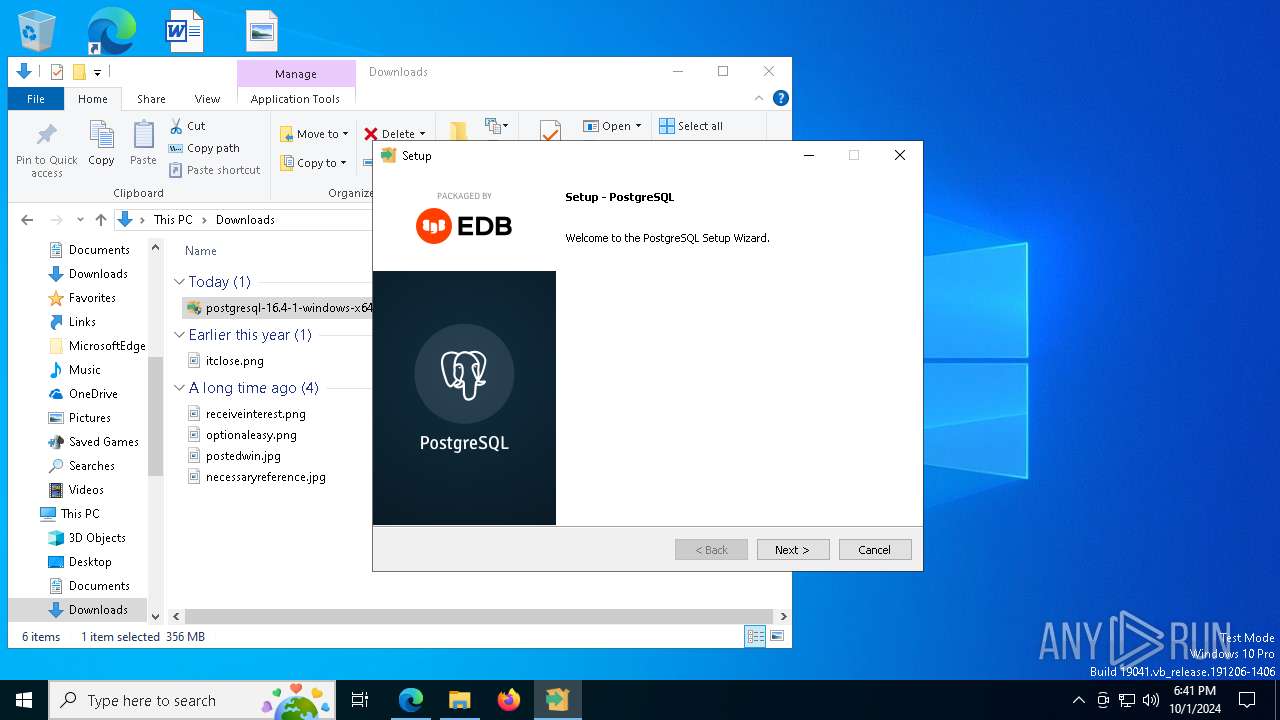Screen dimensions: 1280x720
Task: Click Select all in ribbon
Action: [691, 126]
